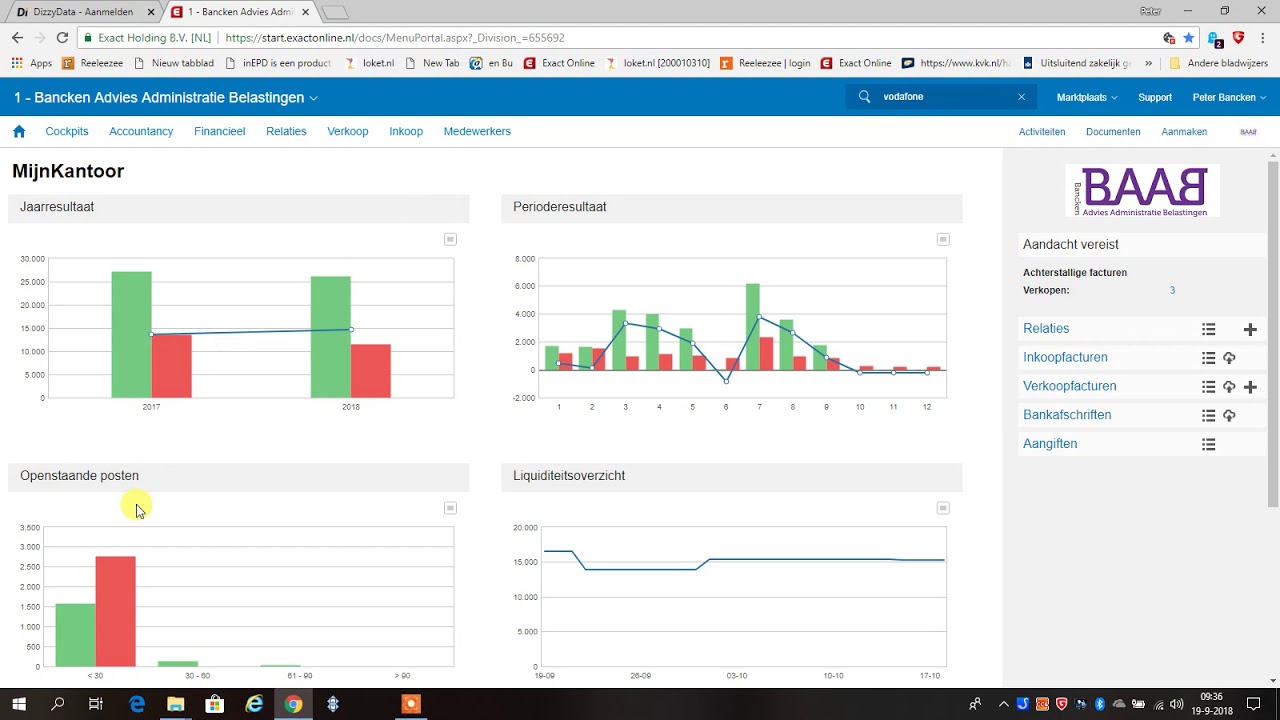Open the Support link

click(1155, 97)
